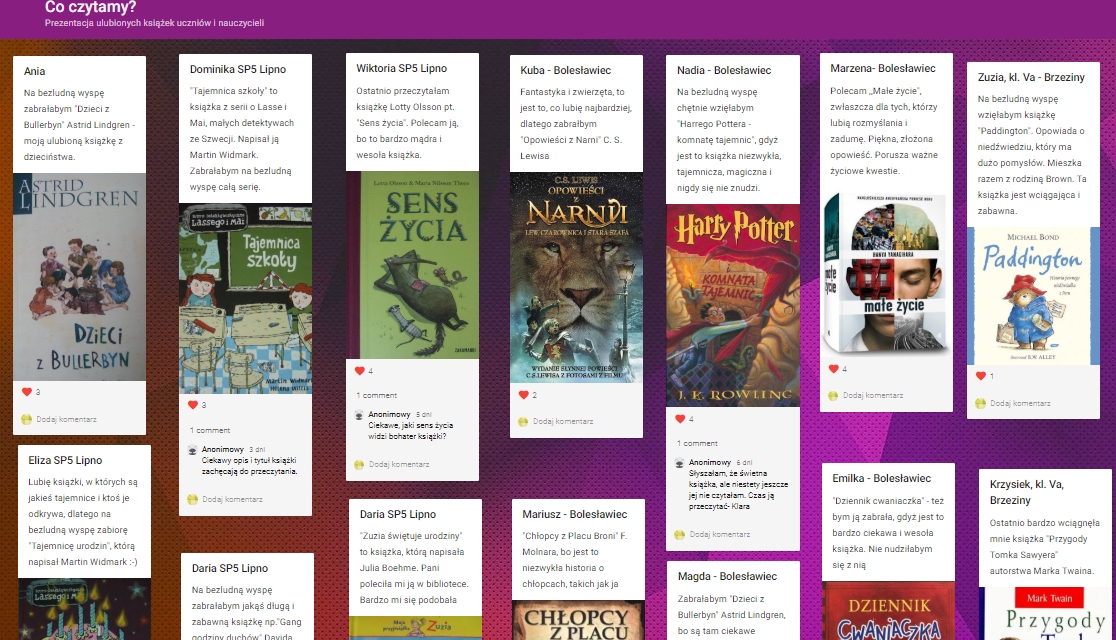Open Sens życia book cover image
1116x640 pixels.
[413, 265]
